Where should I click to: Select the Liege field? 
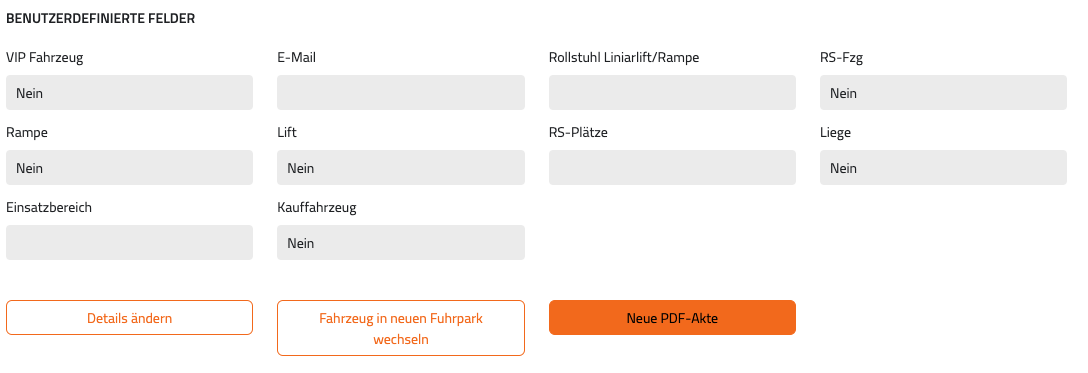[943, 168]
